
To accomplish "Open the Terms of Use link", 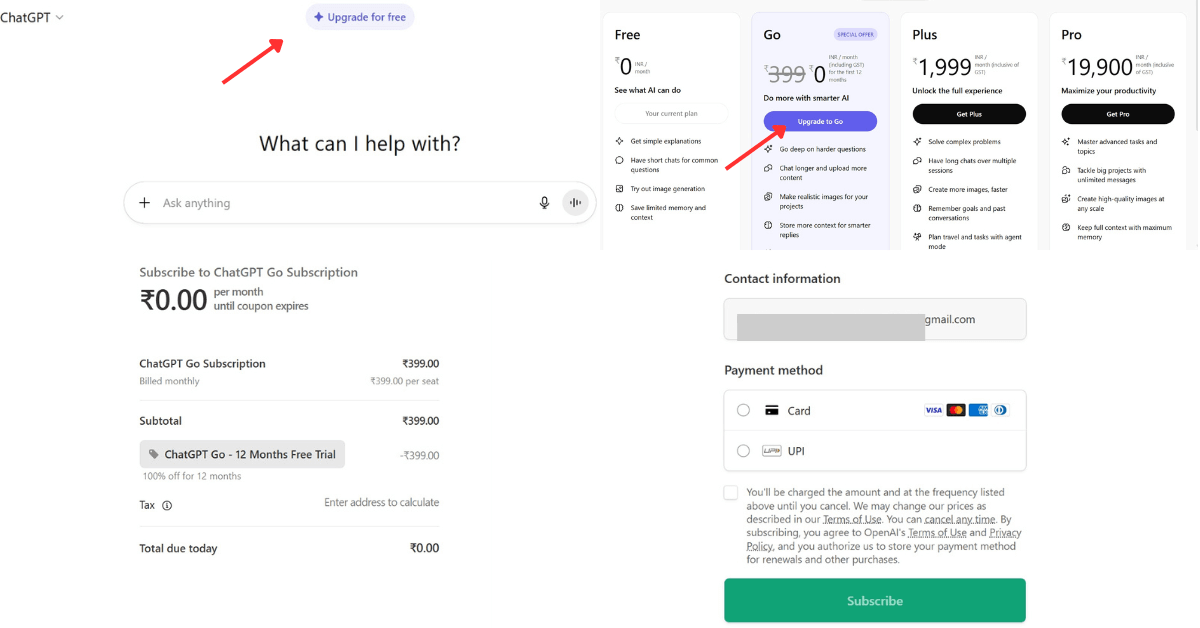I will coord(852,518).
